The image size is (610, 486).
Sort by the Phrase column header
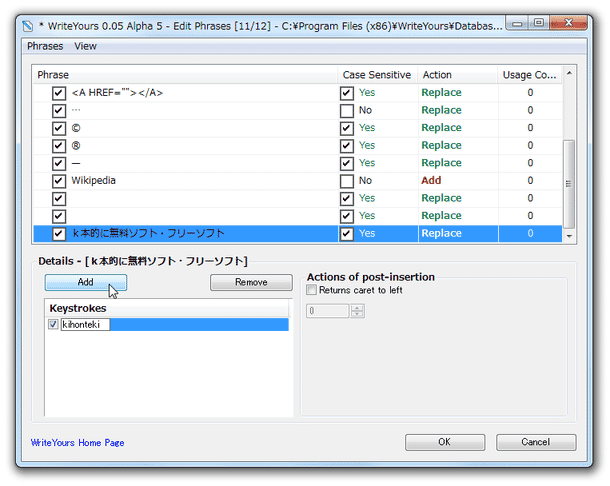185,75
